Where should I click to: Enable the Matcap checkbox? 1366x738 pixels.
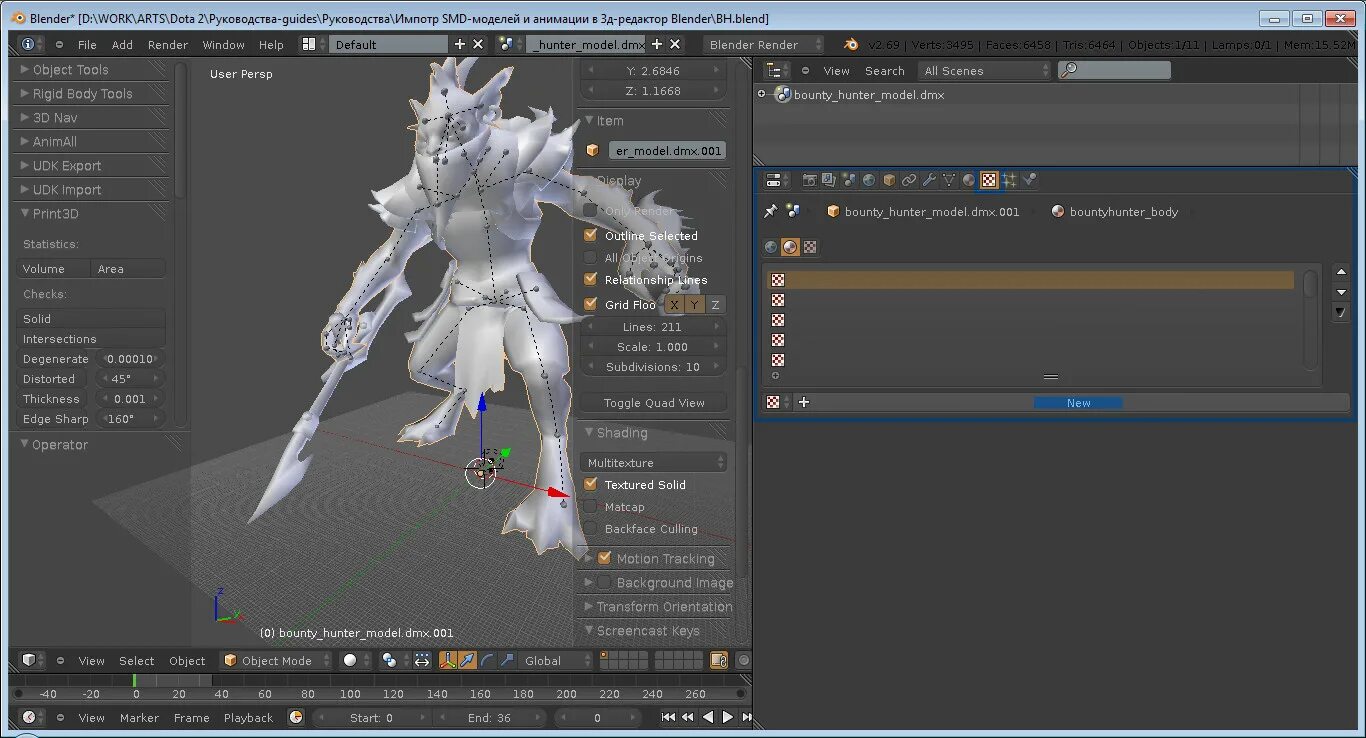click(x=590, y=507)
